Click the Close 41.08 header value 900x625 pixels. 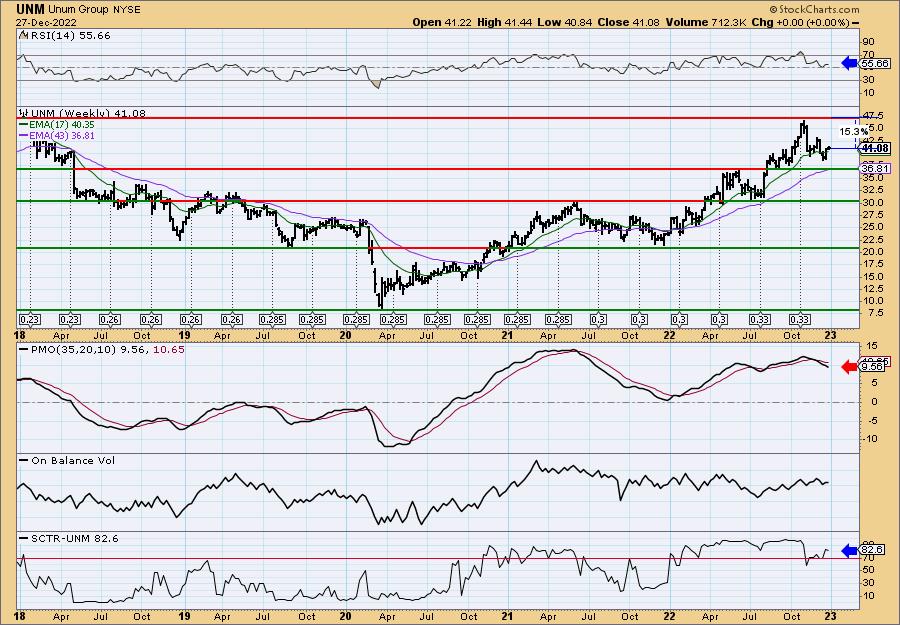pyautogui.click(x=628, y=22)
